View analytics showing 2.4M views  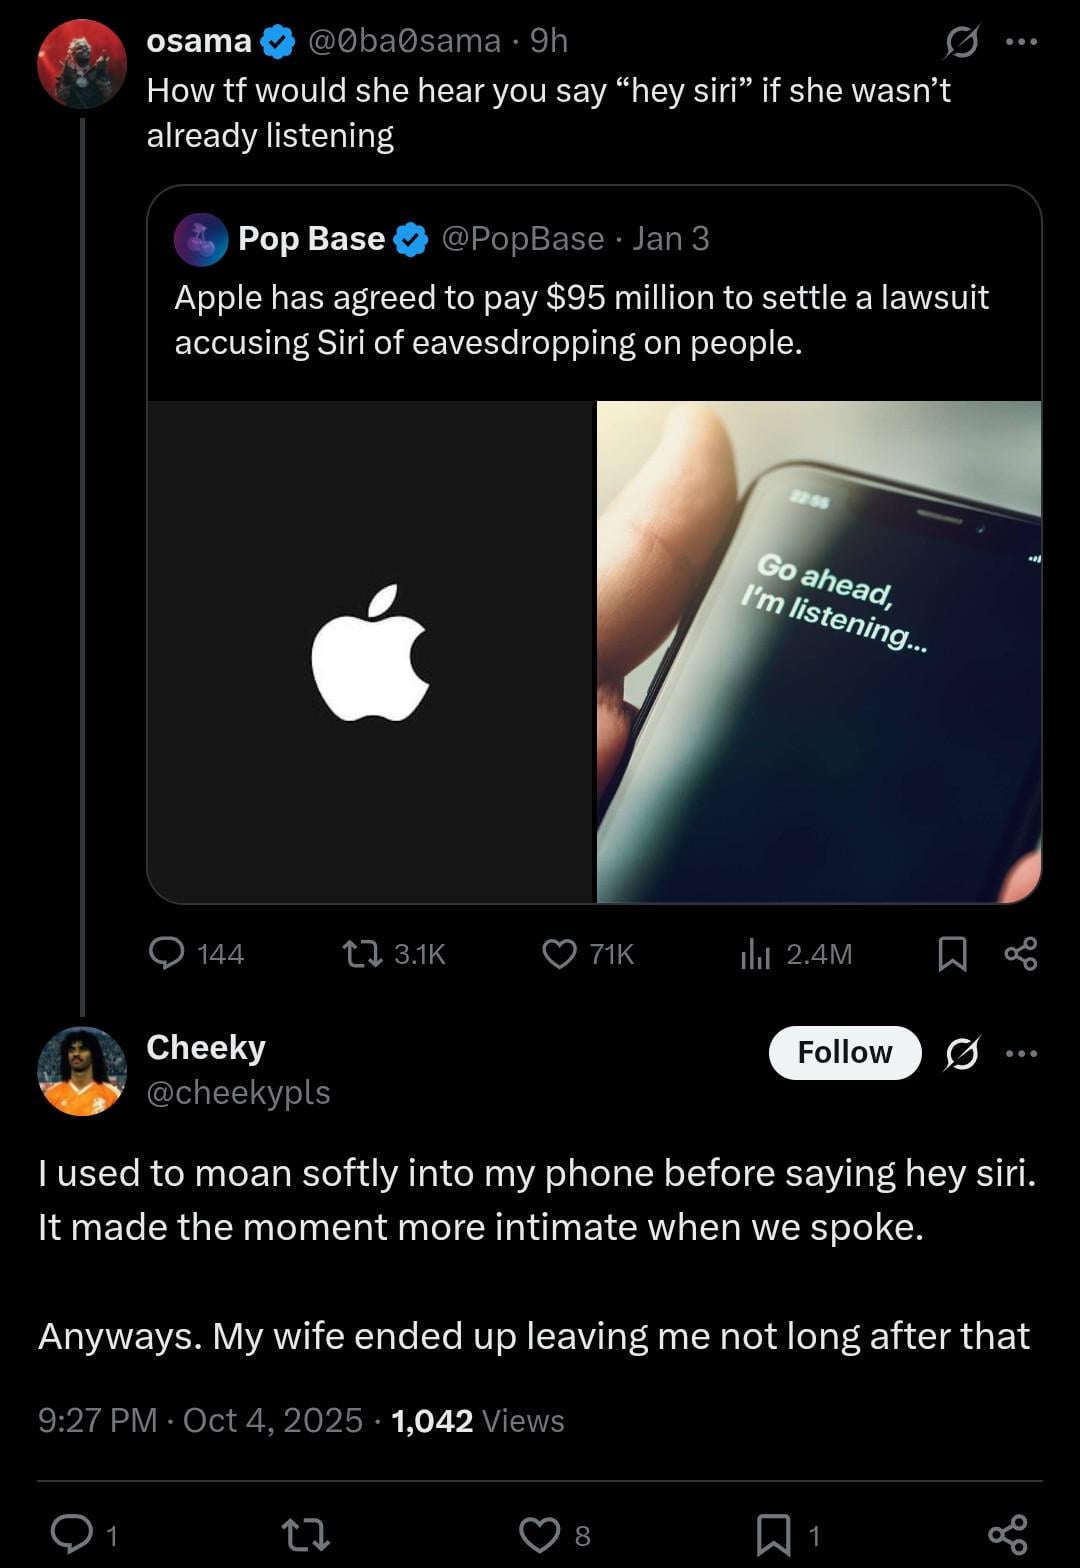coord(756,954)
